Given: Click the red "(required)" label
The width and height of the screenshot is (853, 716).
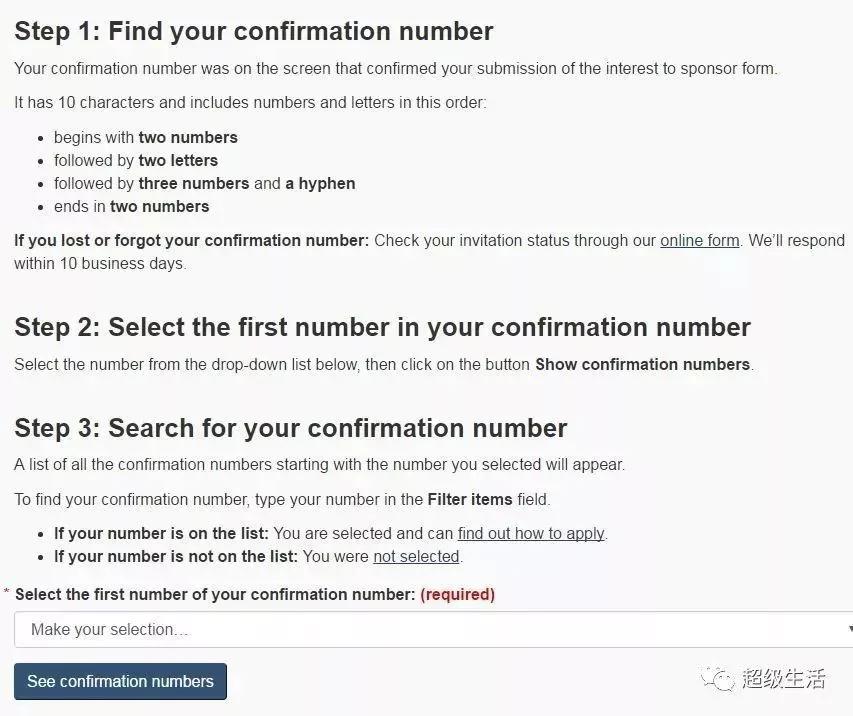Looking at the screenshot, I should click(x=458, y=594).
